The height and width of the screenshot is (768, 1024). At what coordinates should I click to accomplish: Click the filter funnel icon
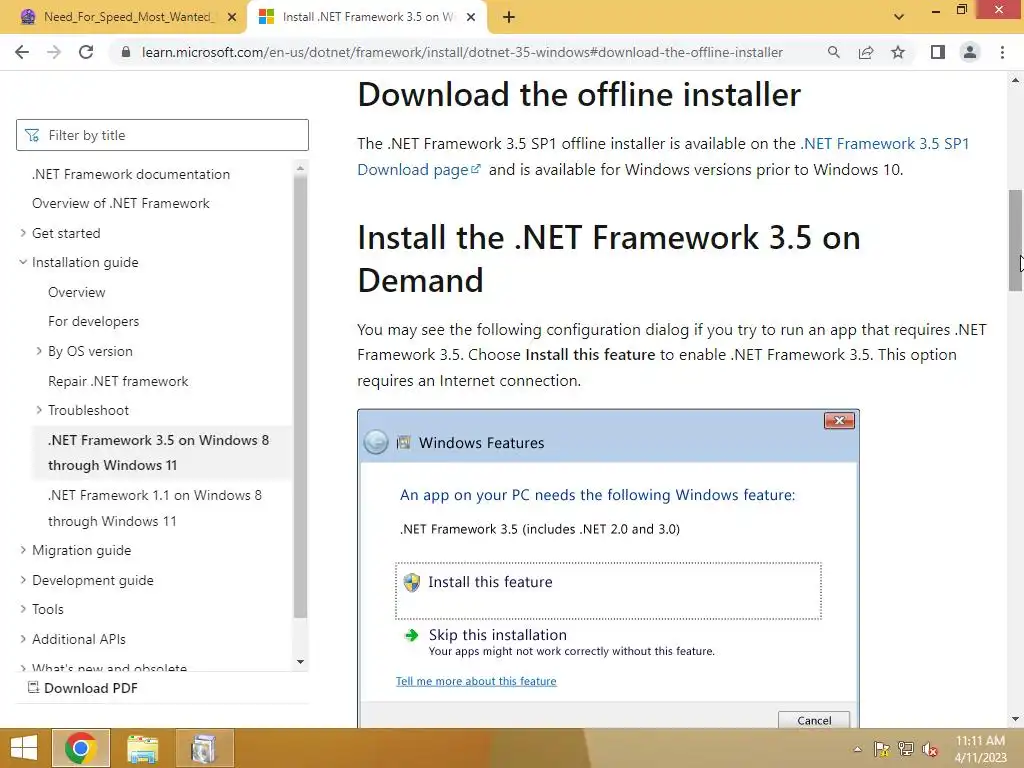click(32, 135)
